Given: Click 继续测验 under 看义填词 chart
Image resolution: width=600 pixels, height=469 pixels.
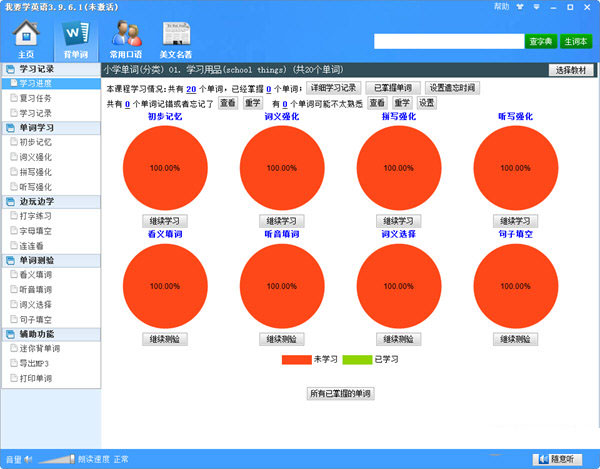Looking at the screenshot, I should [165, 339].
